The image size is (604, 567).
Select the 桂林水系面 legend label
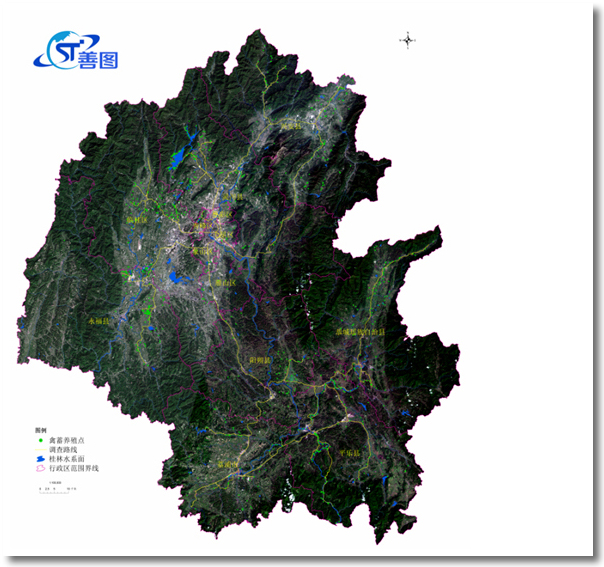click(67, 459)
